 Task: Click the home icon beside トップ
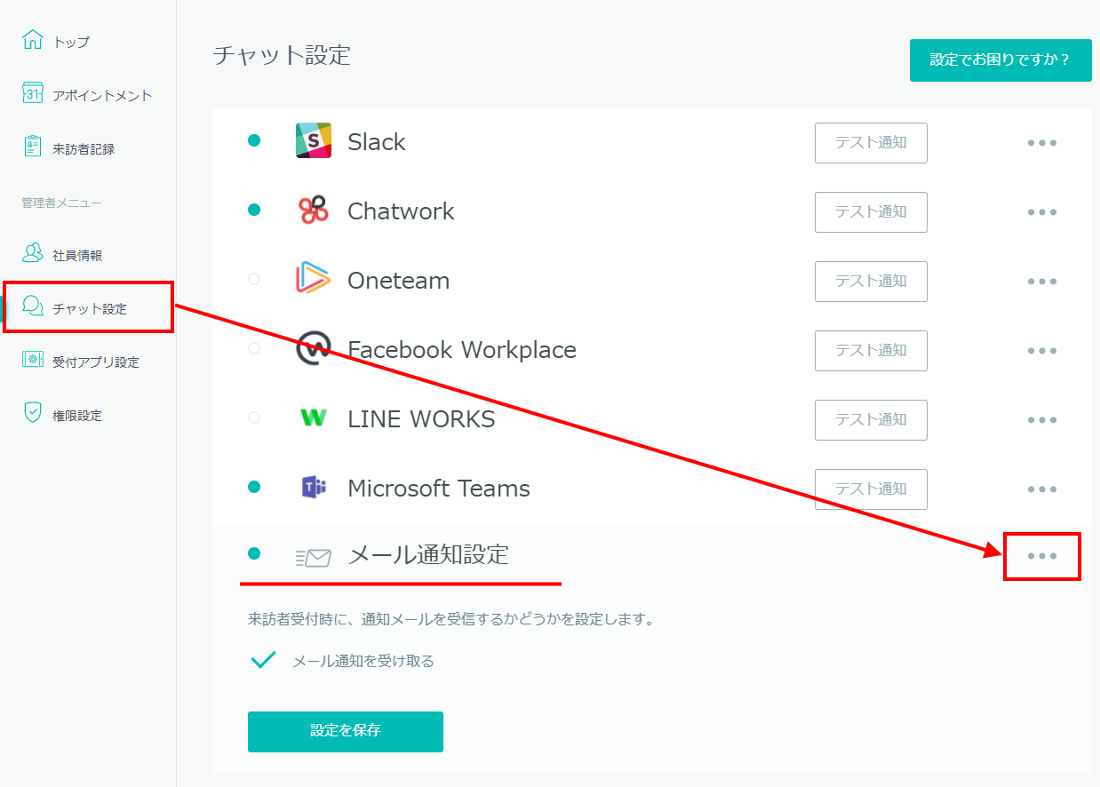(33, 41)
